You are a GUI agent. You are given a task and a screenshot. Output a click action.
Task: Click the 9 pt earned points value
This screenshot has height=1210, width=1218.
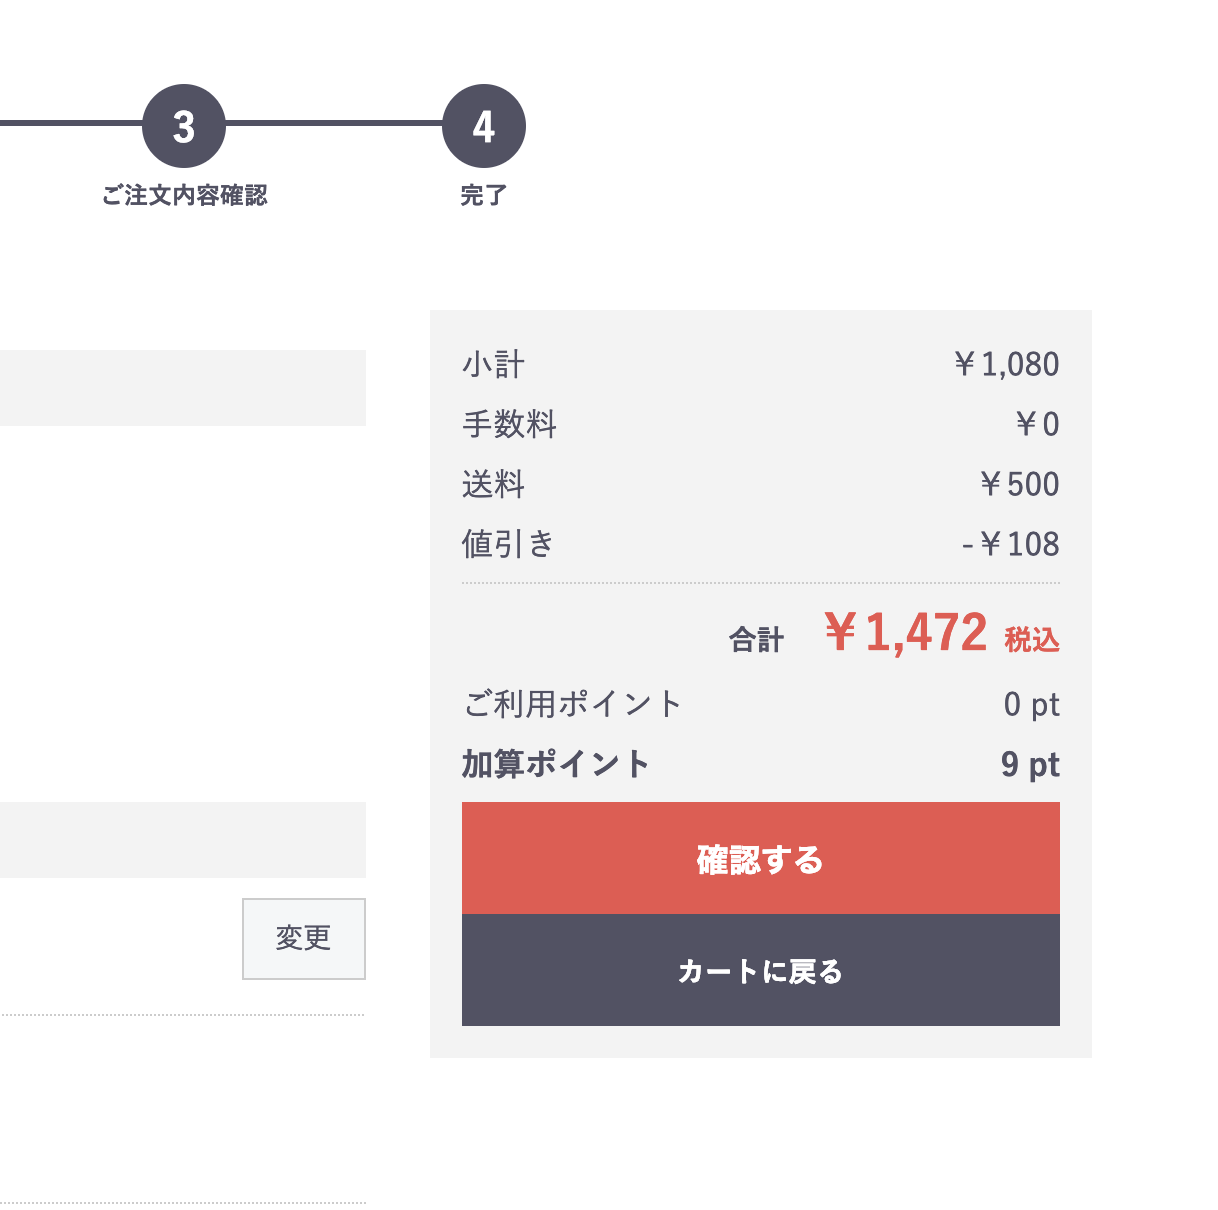tap(1030, 765)
